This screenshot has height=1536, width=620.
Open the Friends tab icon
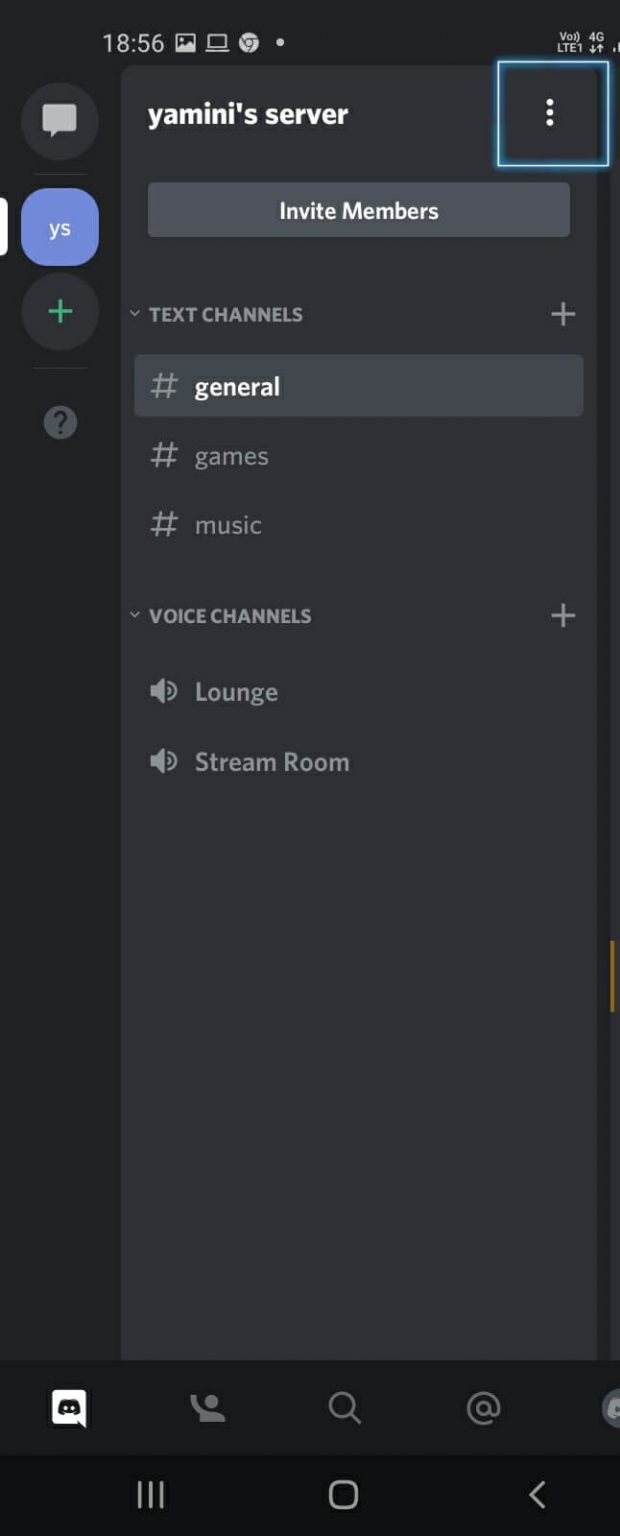(x=207, y=1408)
